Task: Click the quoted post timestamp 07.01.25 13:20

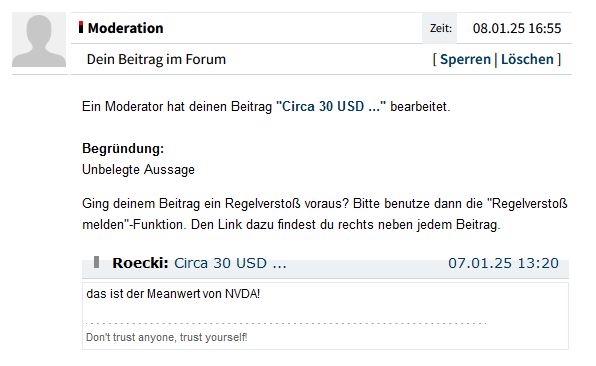Action: tap(503, 263)
